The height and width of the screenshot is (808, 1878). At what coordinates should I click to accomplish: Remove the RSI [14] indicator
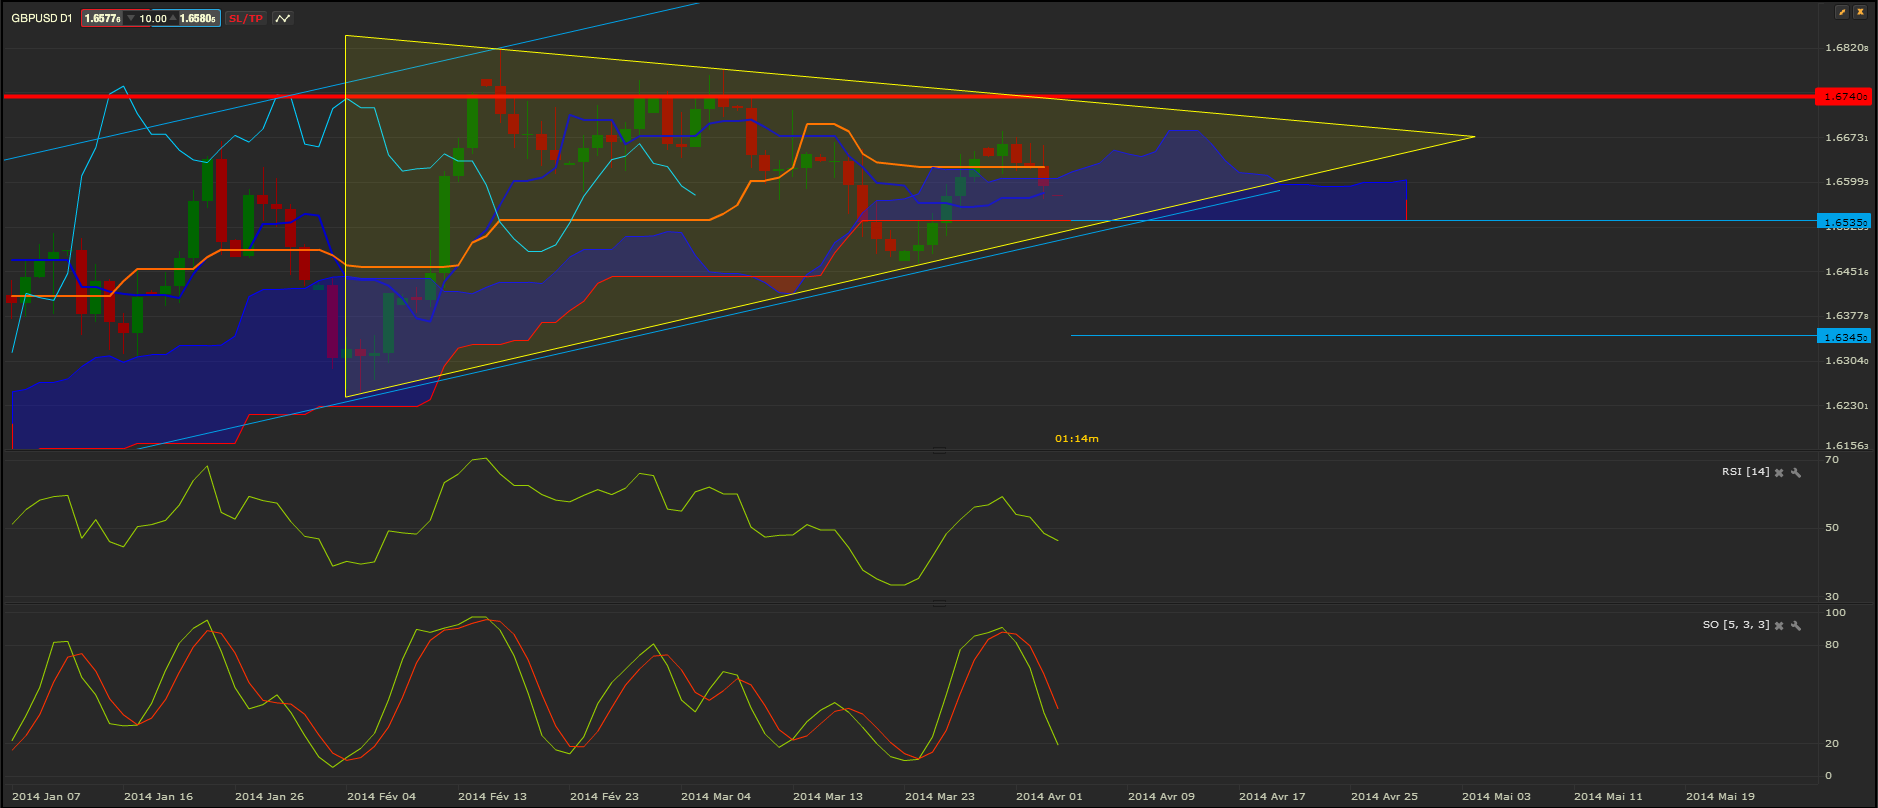tap(1779, 472)
